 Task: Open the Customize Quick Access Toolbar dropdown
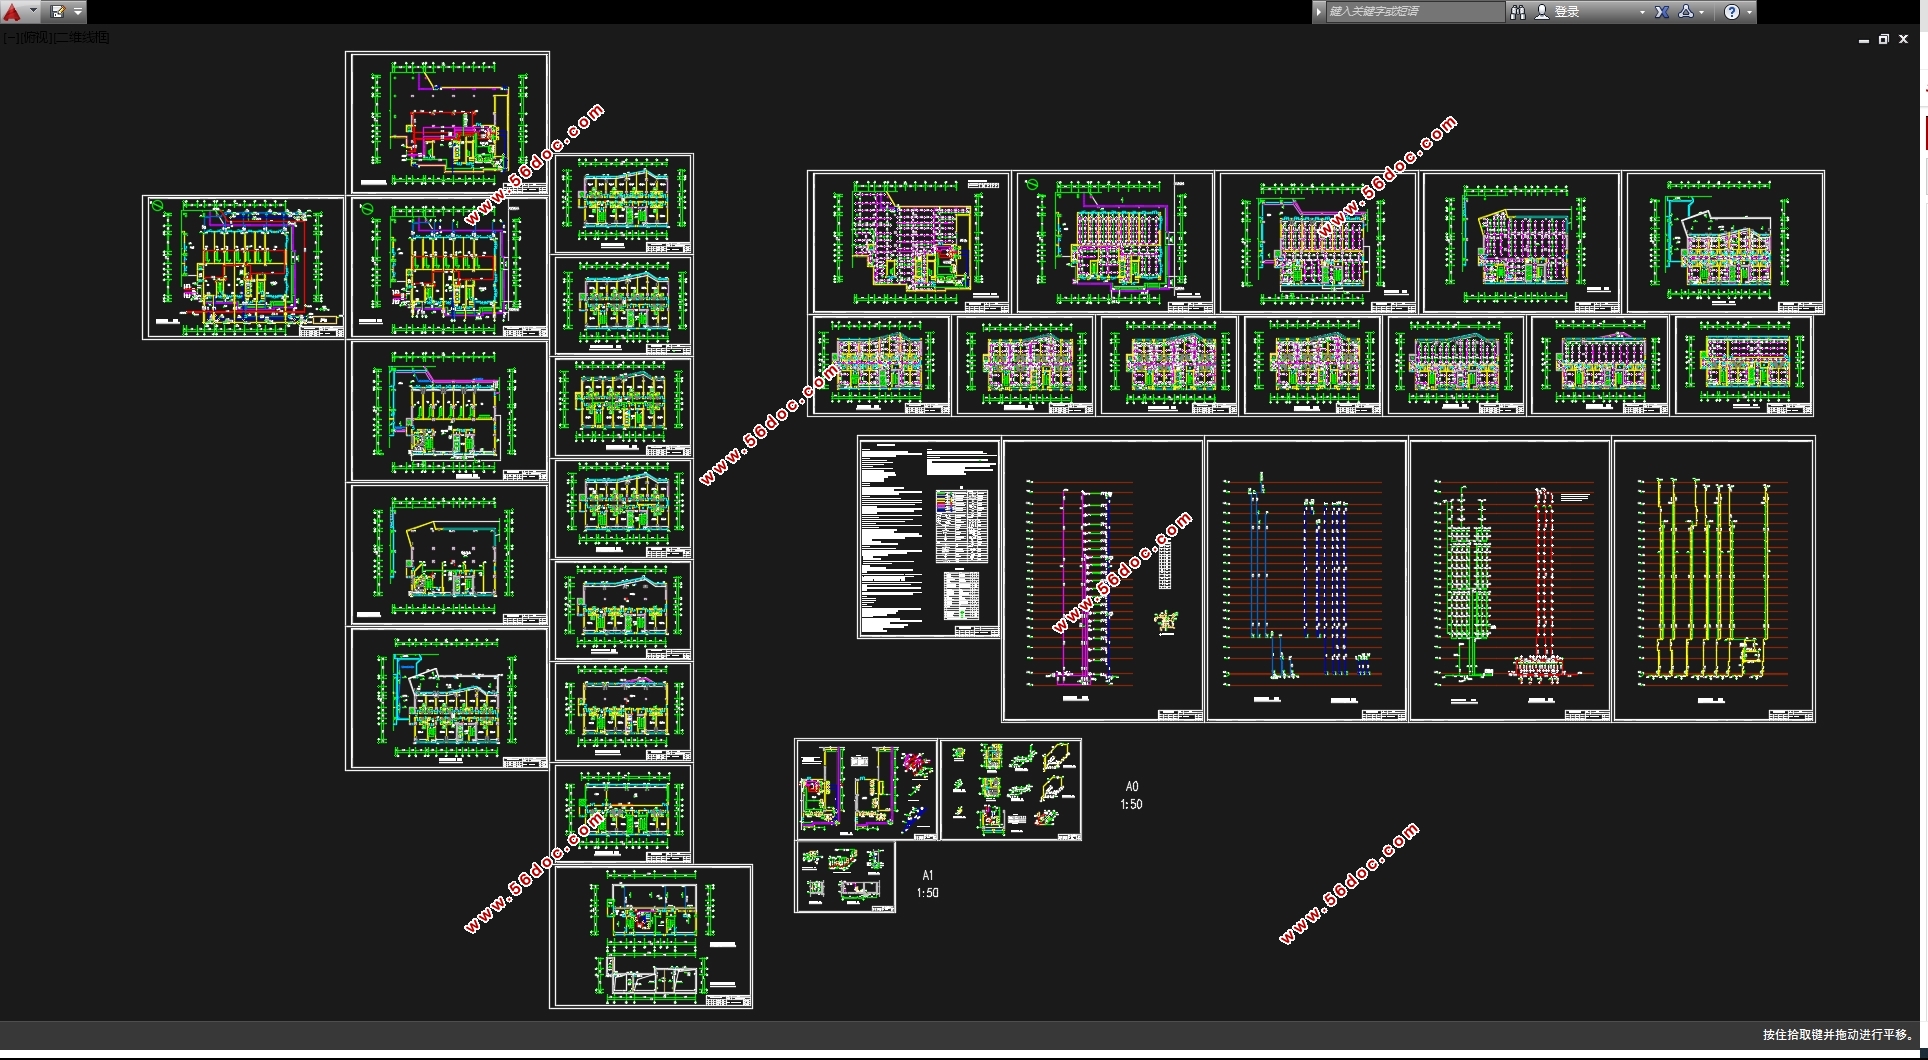pos(78,12)
